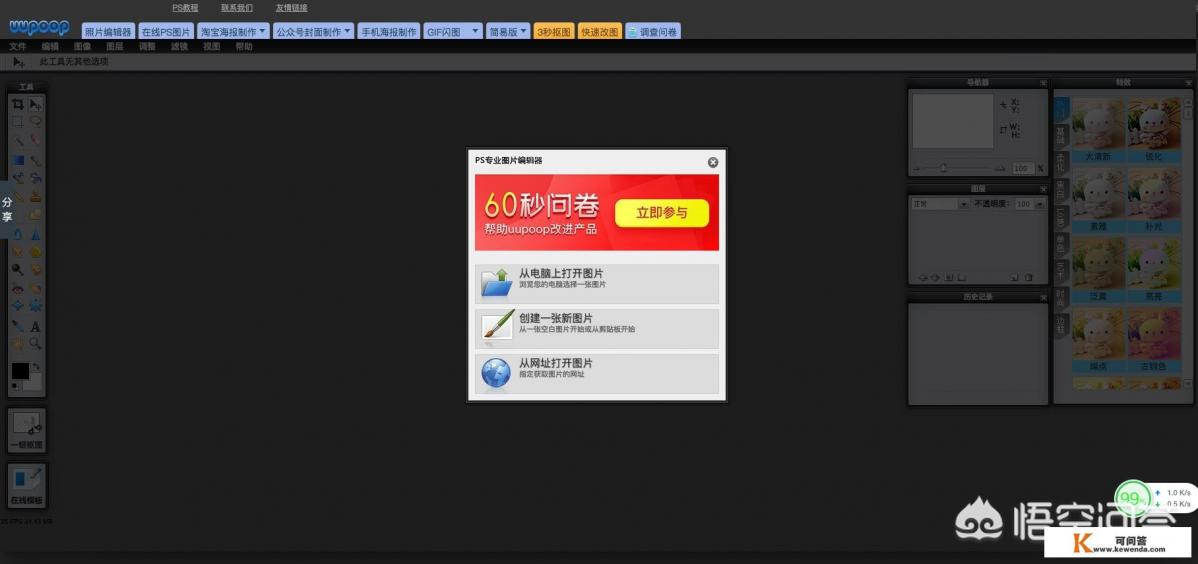Click the white background color swatch
The image size is (1198, 564).
coord(32,381)
